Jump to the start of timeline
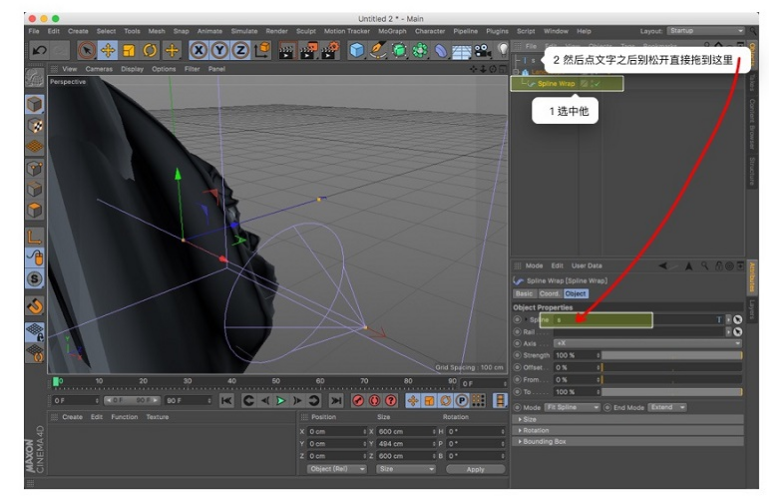The height and width of the screenshot is (503, 769). coord(227,400)
